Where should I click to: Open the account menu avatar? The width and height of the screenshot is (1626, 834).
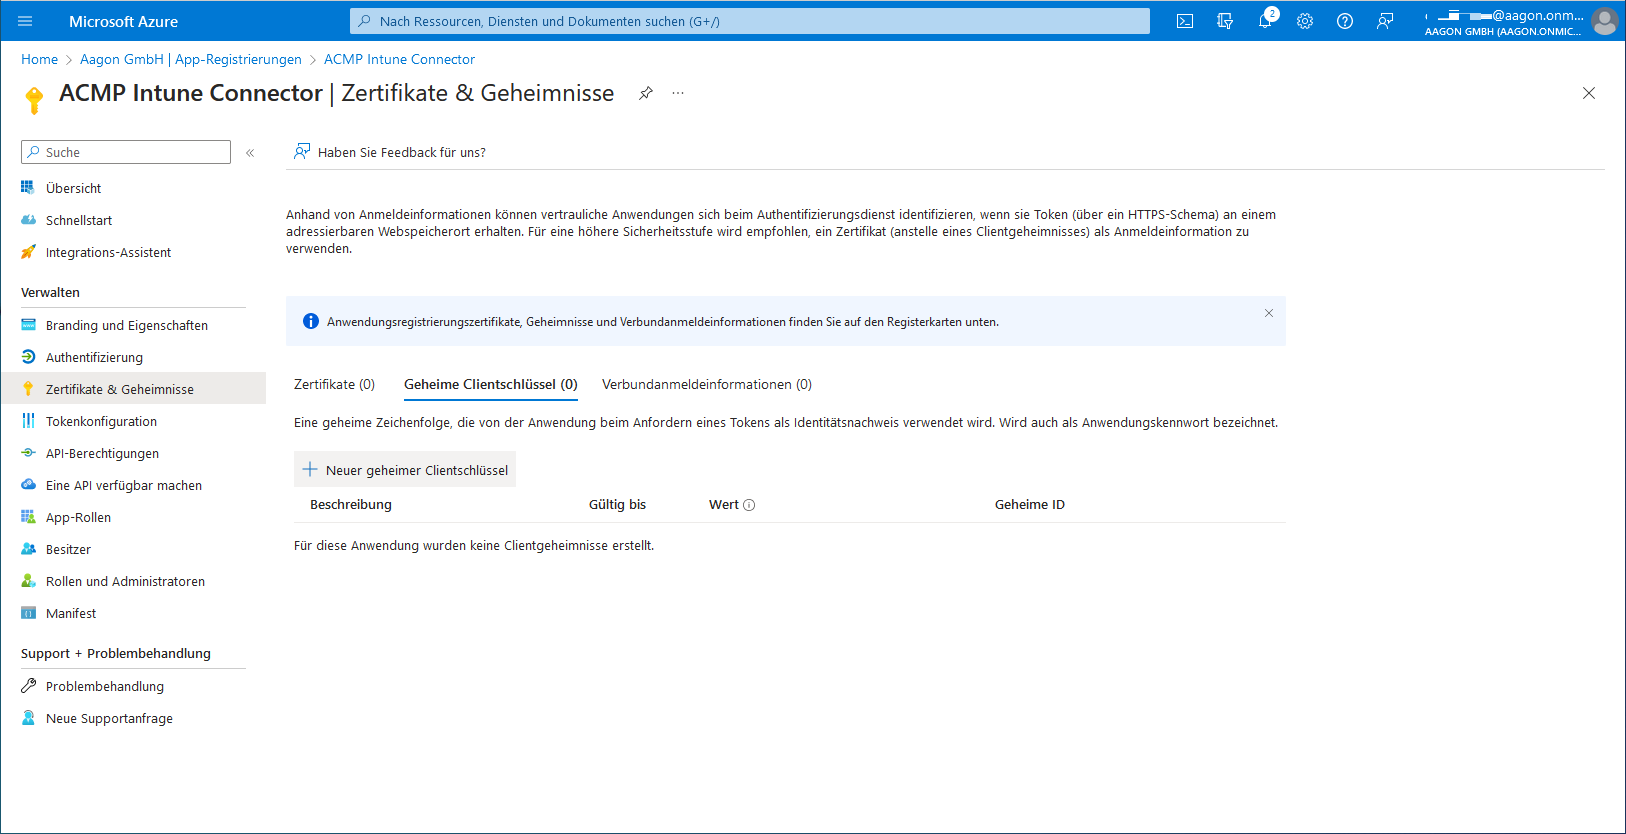[x=1604, y=21]
